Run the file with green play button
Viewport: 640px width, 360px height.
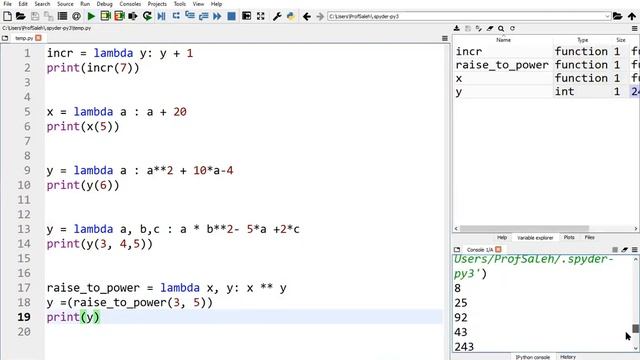pos(91,16)
